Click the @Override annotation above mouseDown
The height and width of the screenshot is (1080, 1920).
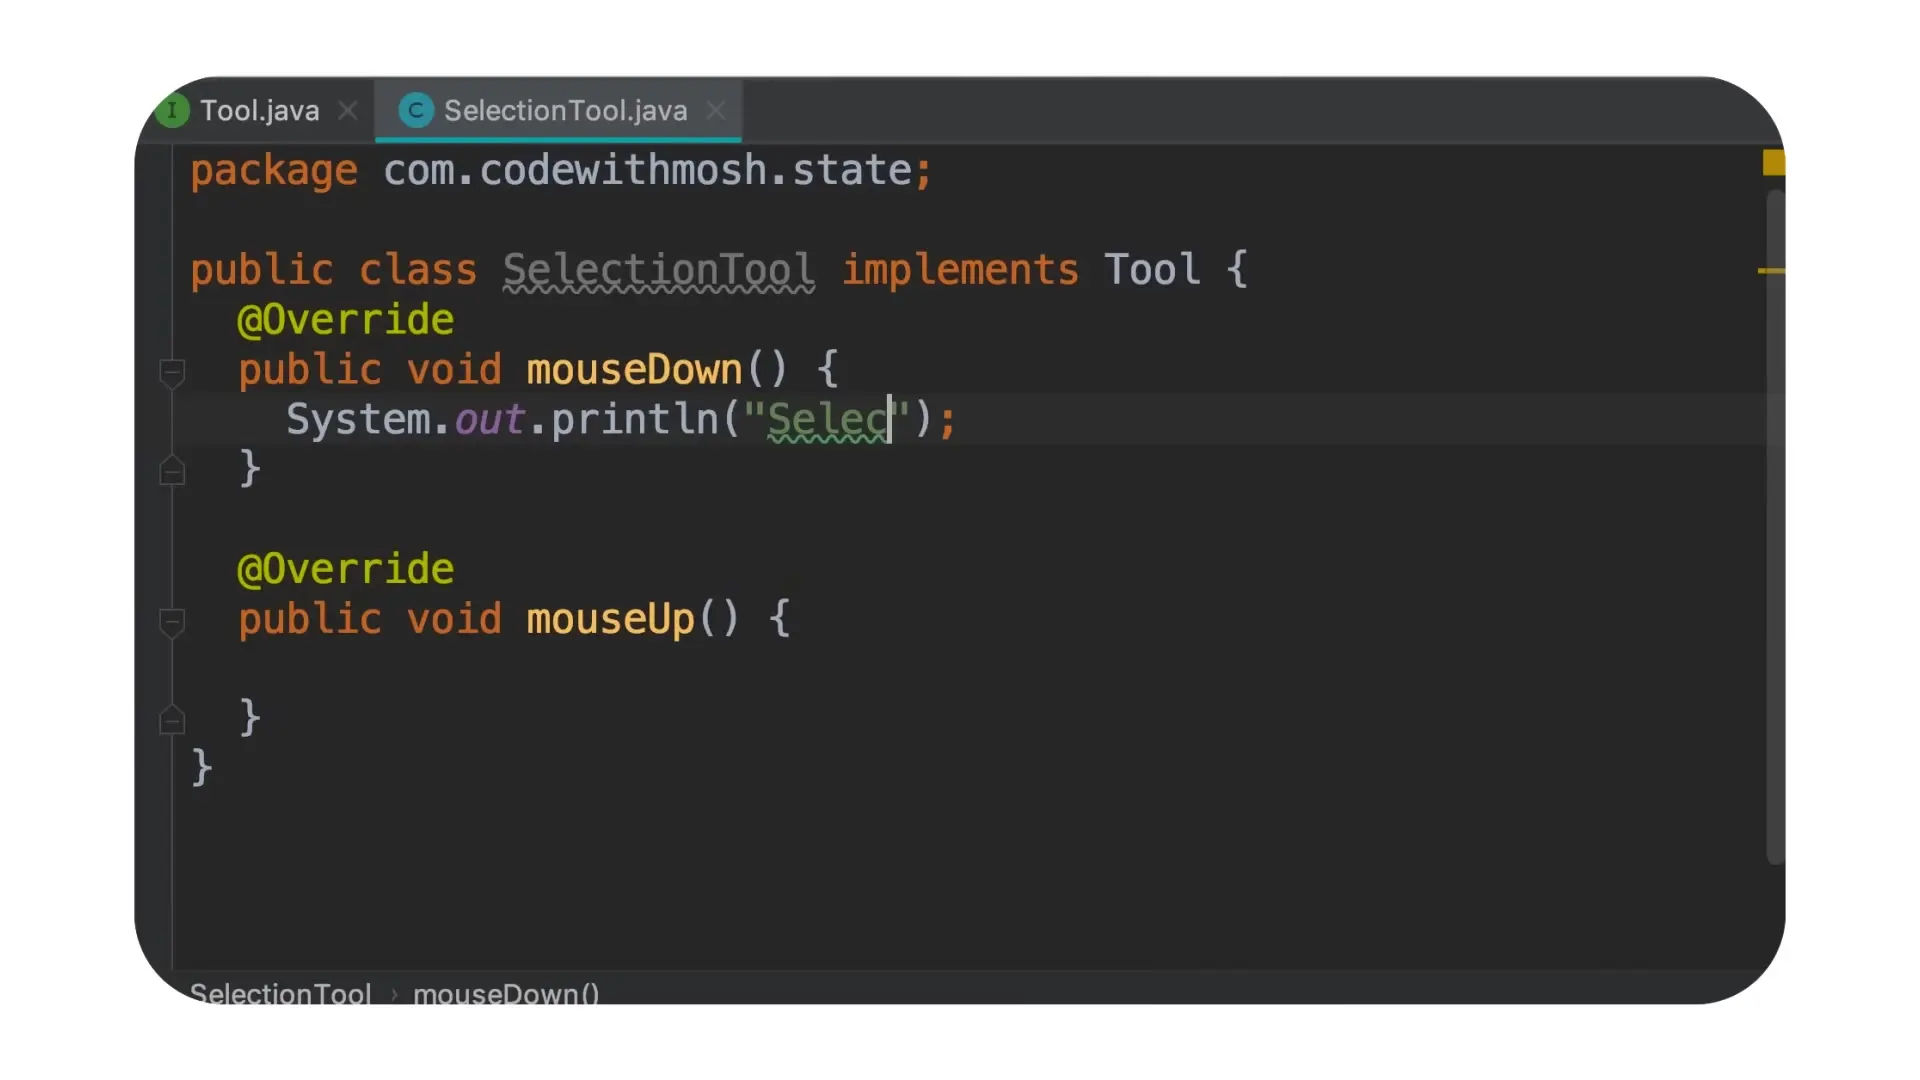point(346,320)
